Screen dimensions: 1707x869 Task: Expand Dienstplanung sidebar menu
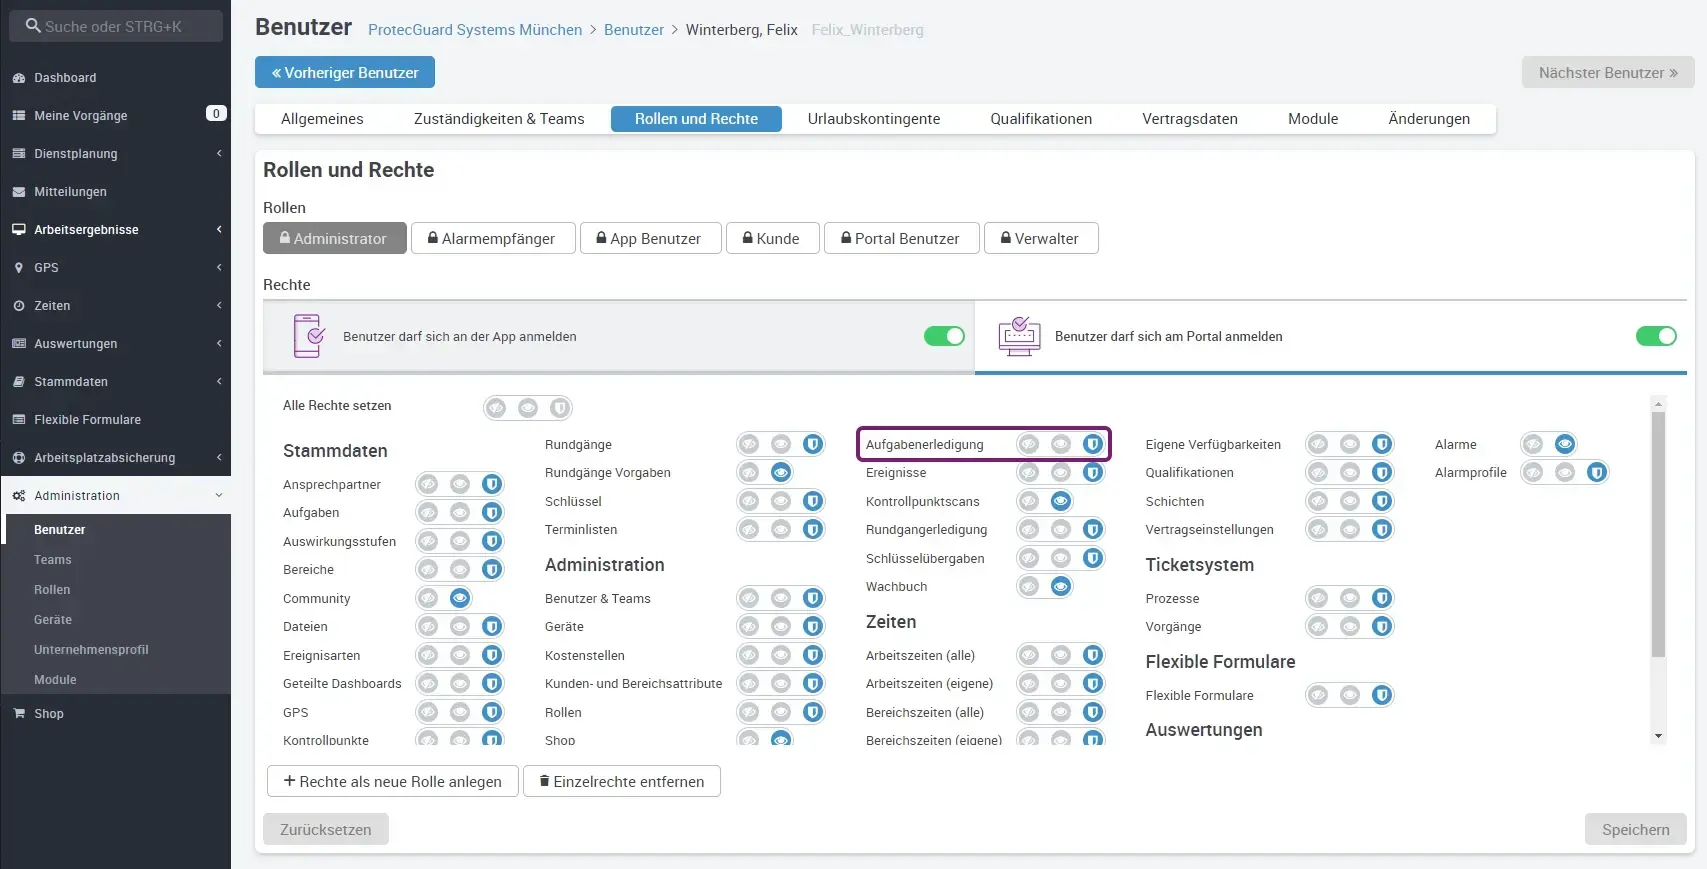click(x=115, y=154)
